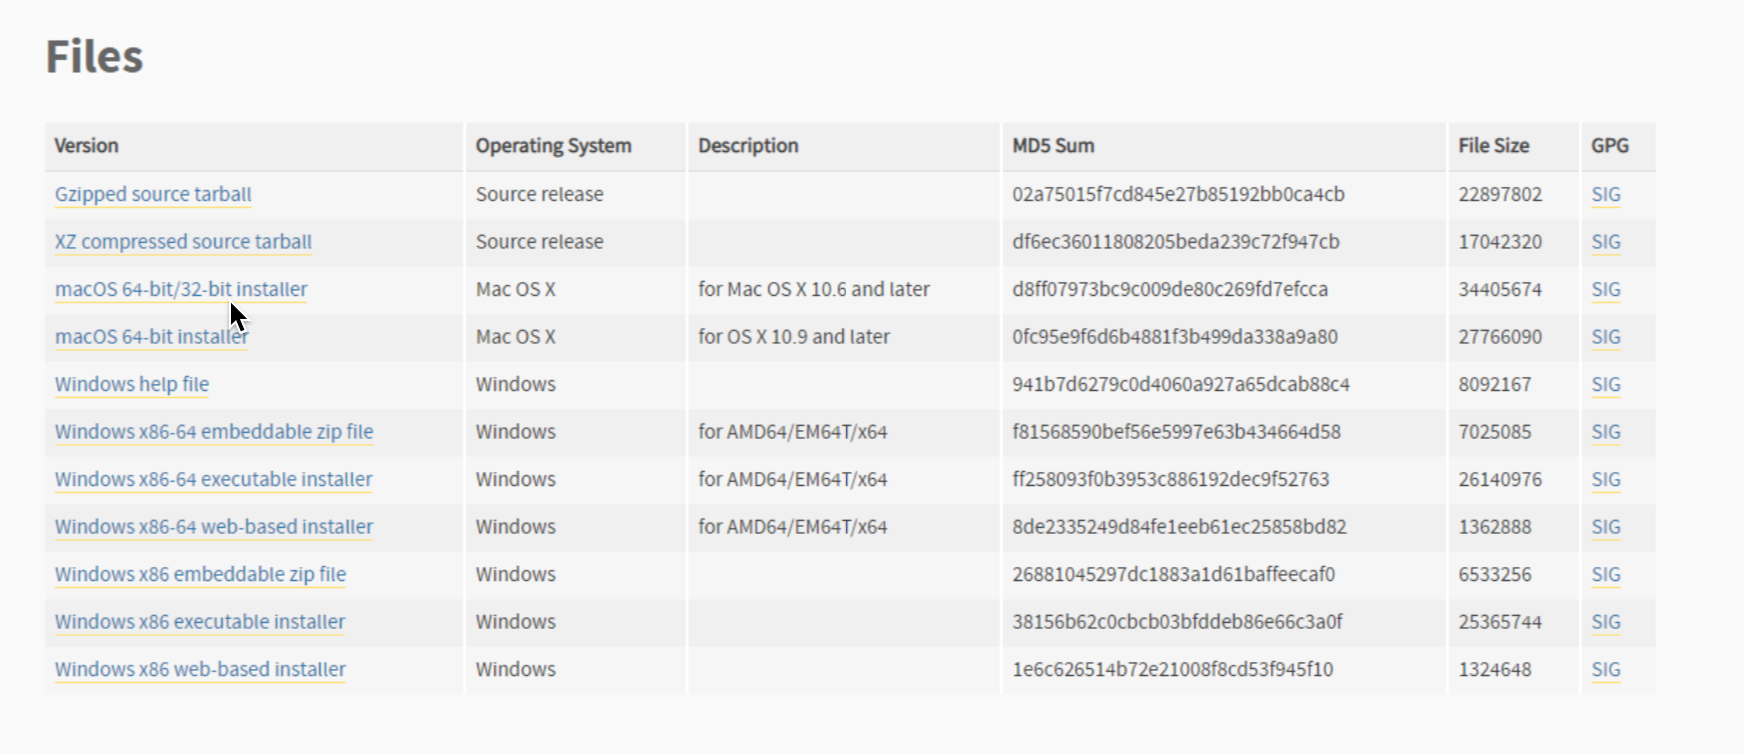Download Windows x86-64 embeddable zip file
1744x754 pixels.
(214, 432)
